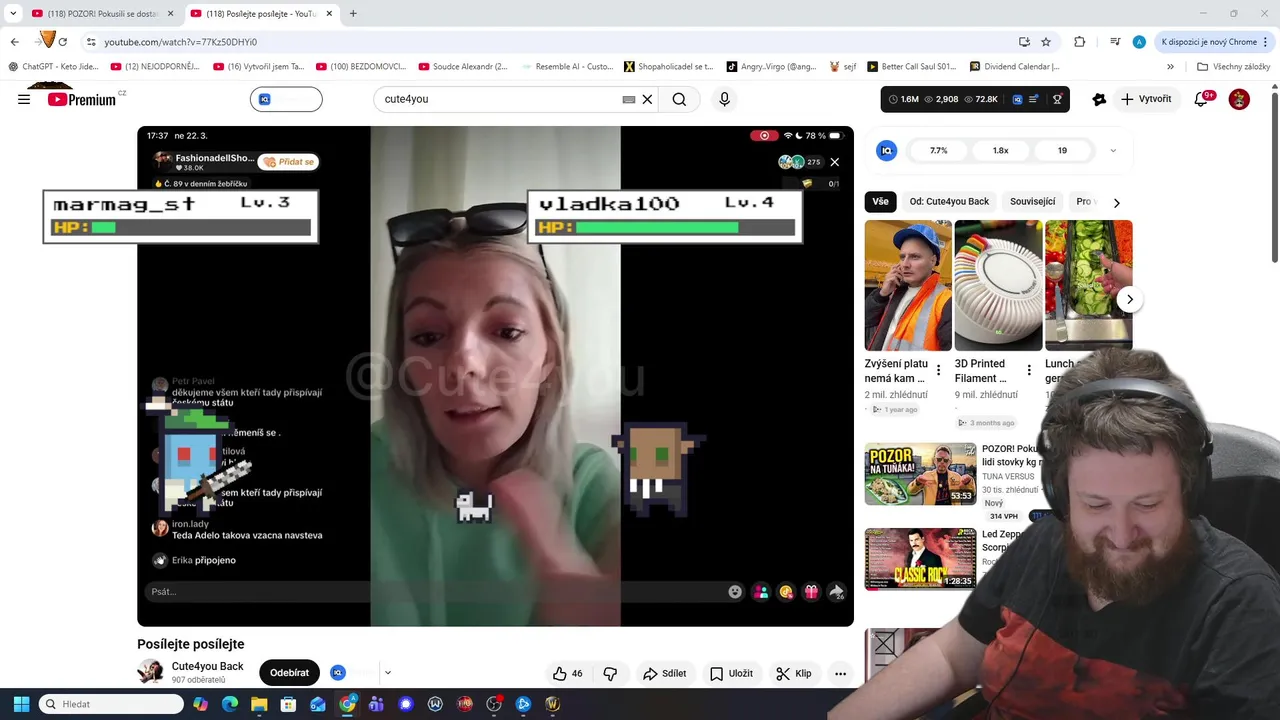Open Windows Start menu
The image size is (1280, 720).
pyautogui.click(x=21, y=704)
